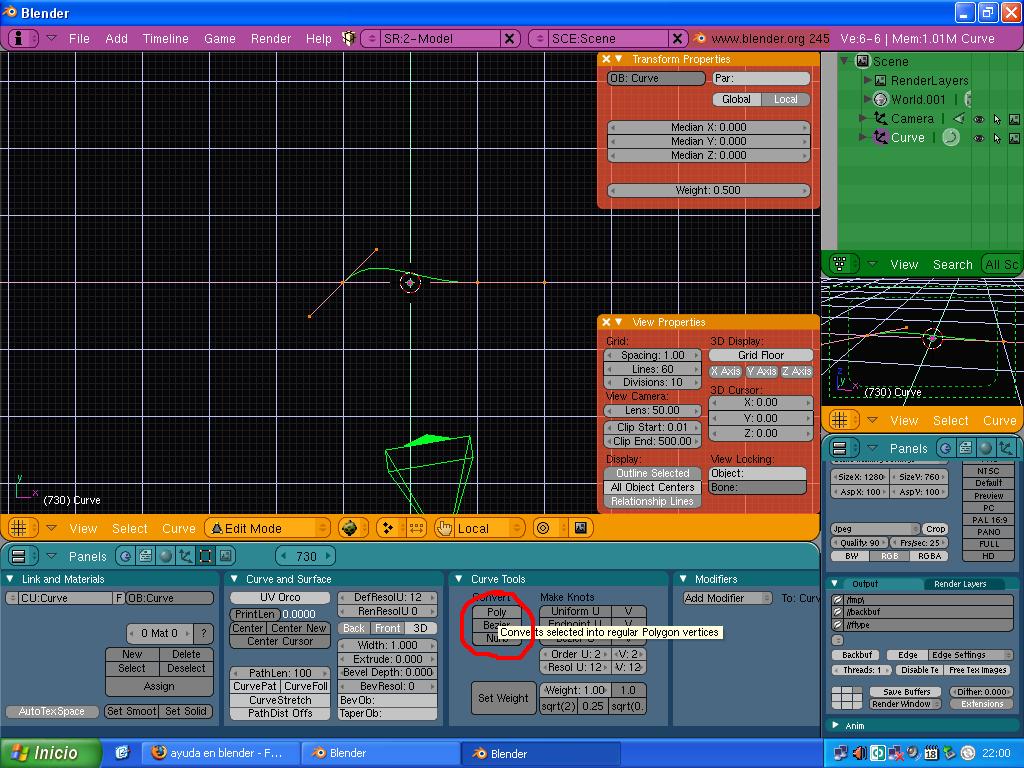Switch to the Render Layers tab
The image size is (1024, 768).
point(960,584)
